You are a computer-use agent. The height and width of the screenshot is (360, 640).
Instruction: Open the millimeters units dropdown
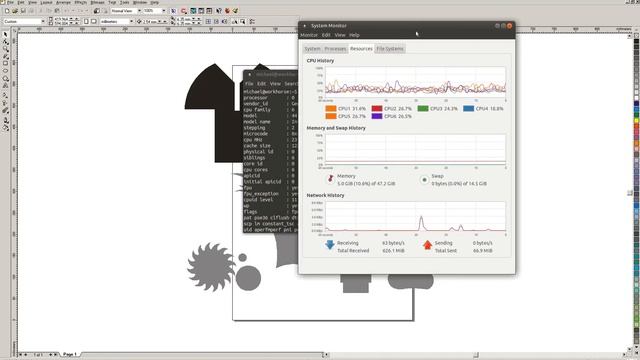tap(131, 21)
